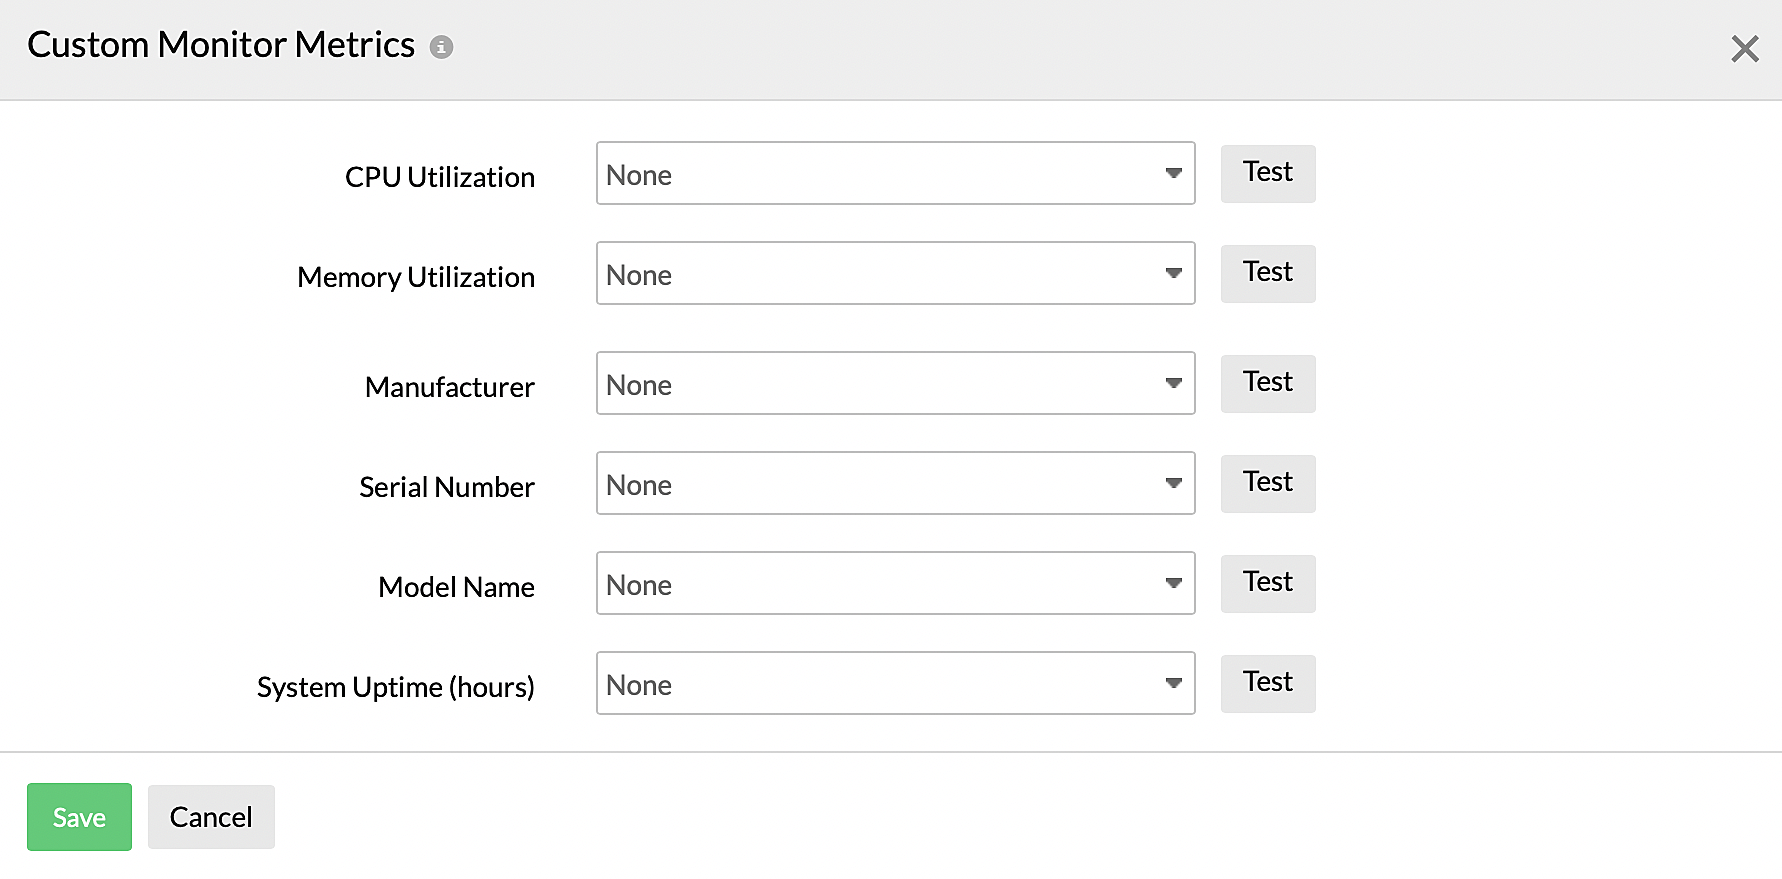Click the dropdown arrow for System Uptime
1782x879 pixels.
click(x=1172, y=683)
